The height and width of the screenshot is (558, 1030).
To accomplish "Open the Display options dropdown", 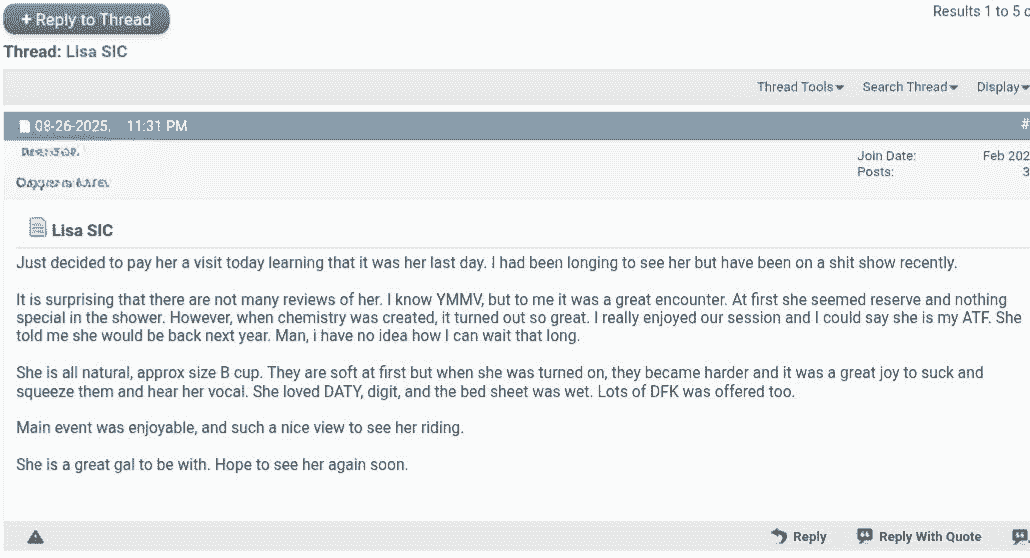I will (x=1002, y=87).
